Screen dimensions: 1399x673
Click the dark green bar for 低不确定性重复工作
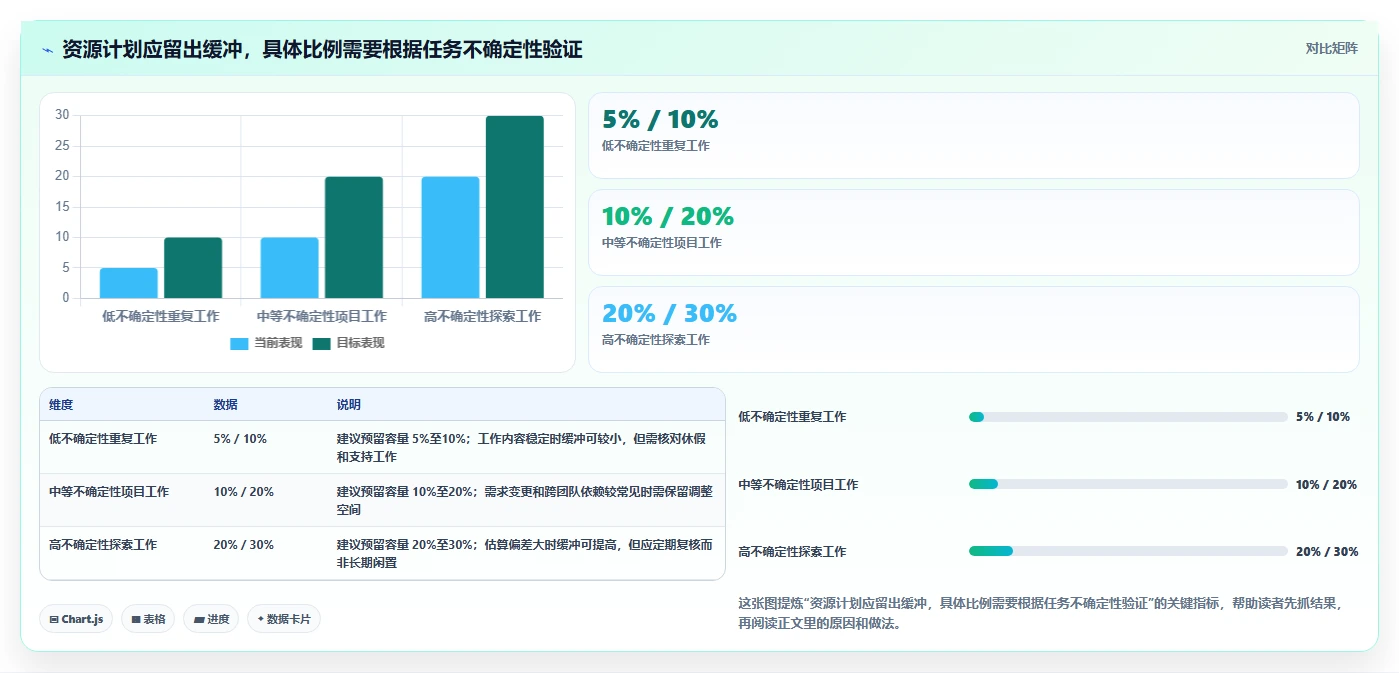point(193,268)
